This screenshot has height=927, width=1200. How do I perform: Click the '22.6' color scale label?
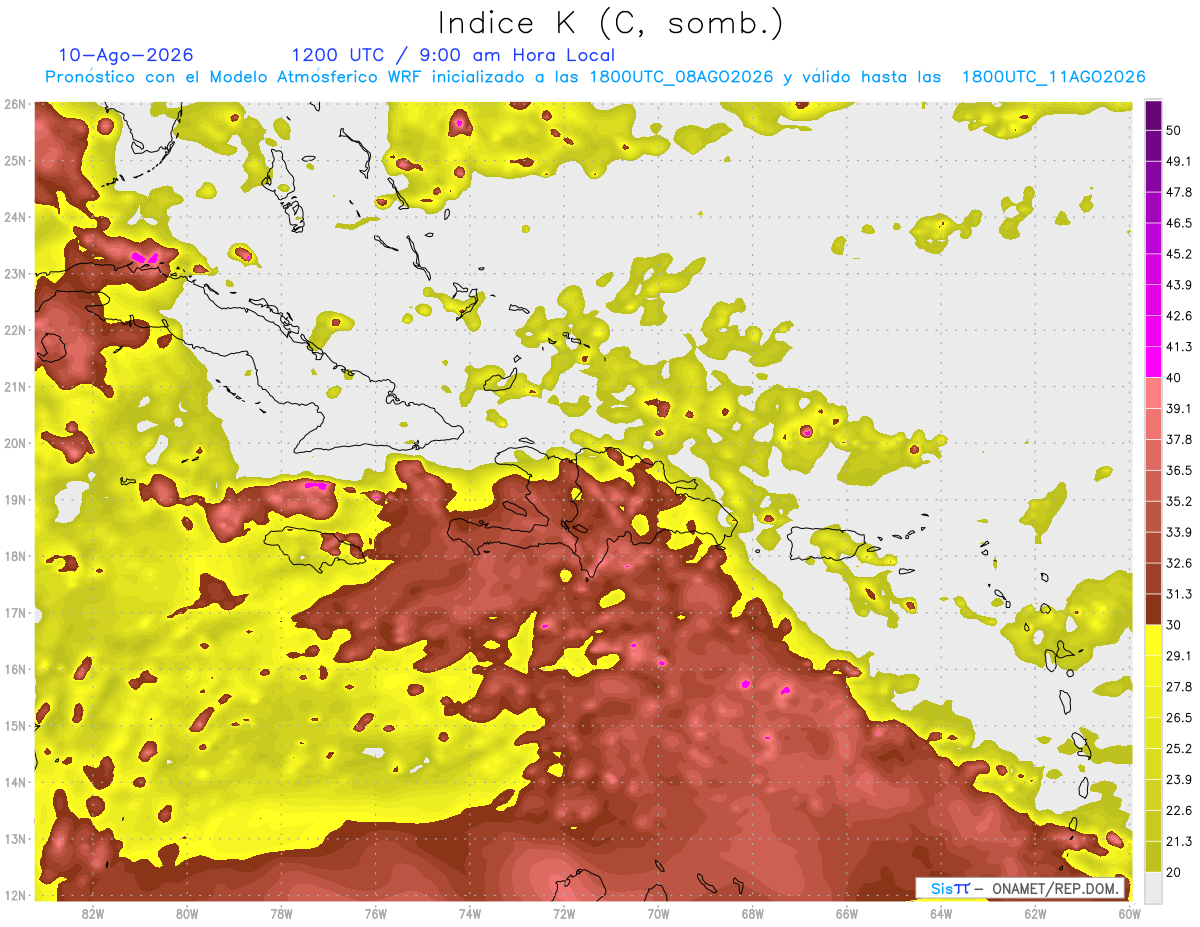click(1178, 810)
